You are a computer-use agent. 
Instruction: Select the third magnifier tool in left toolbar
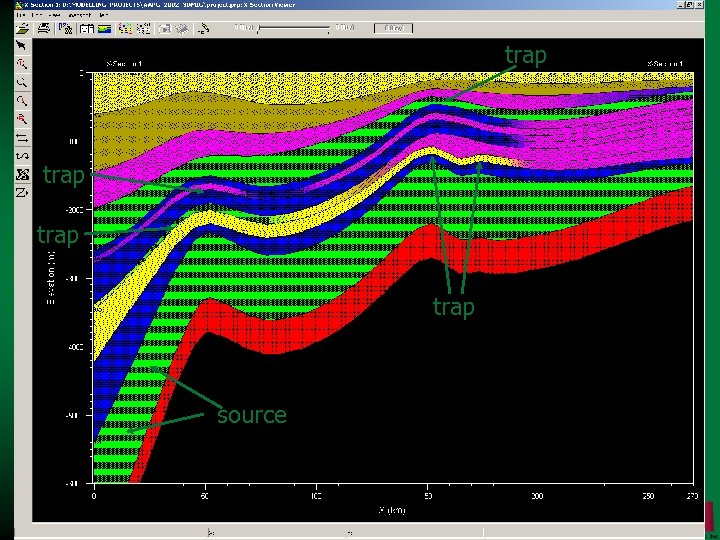[22, 101]
